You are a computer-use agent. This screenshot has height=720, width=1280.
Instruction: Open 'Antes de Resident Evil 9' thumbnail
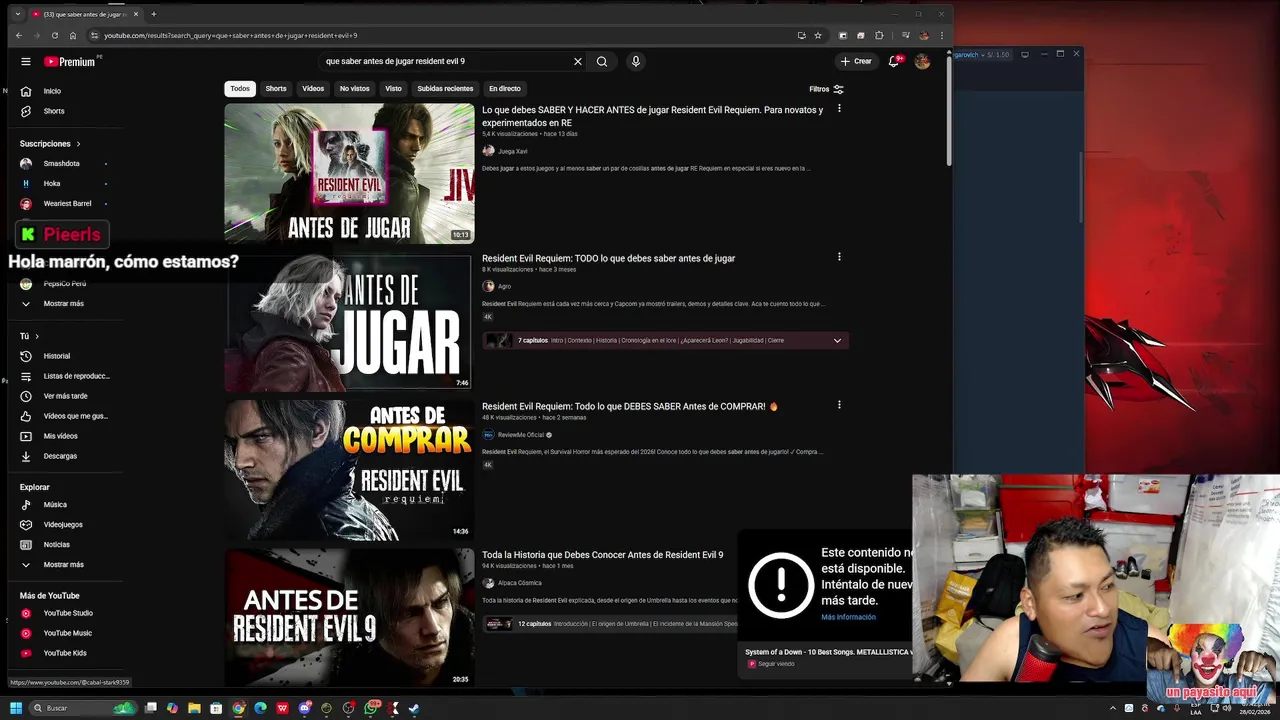349,617
